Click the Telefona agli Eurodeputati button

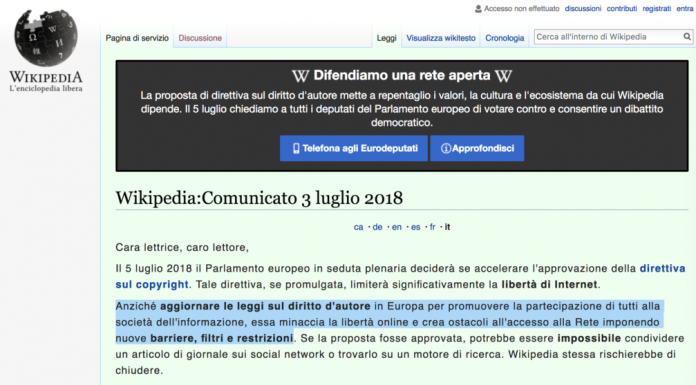[354, 148]
